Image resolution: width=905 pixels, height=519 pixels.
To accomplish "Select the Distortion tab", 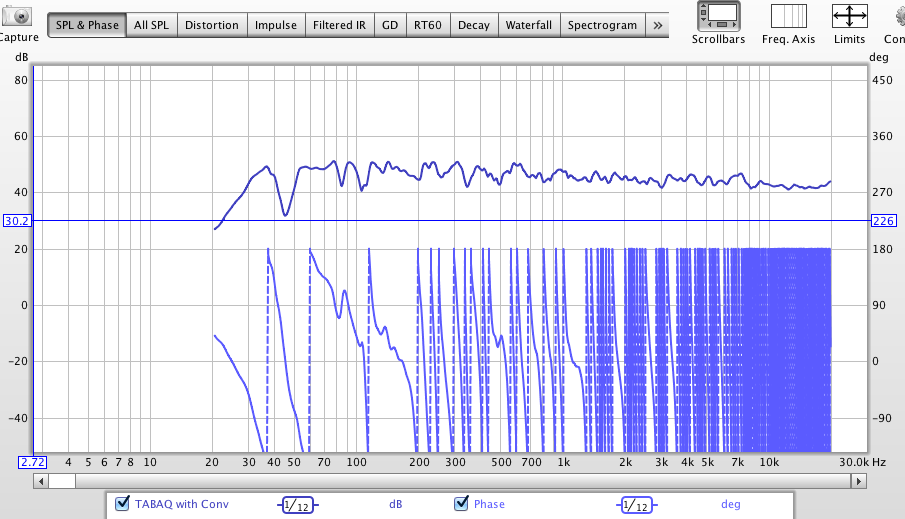I will coord(212,25).
